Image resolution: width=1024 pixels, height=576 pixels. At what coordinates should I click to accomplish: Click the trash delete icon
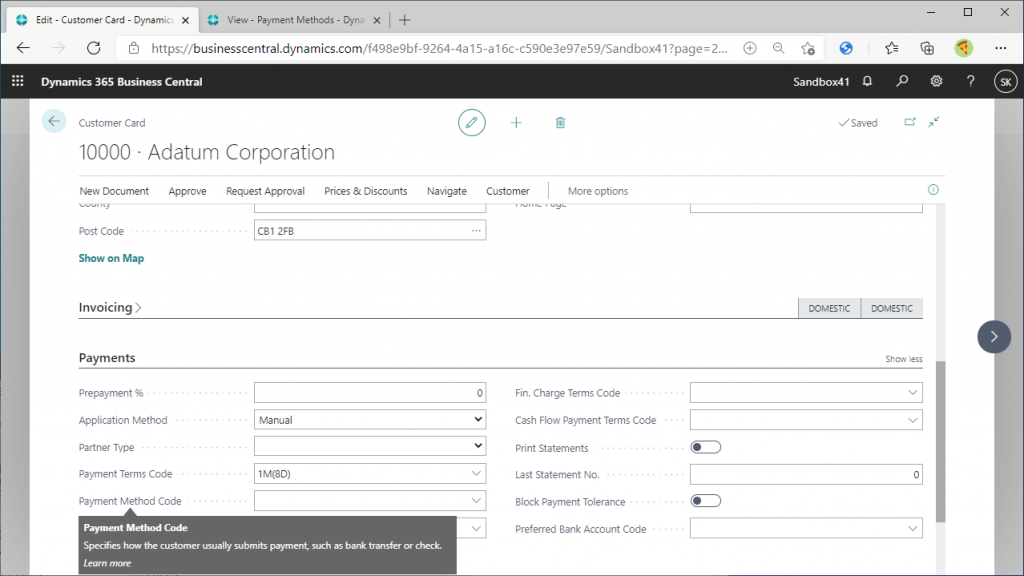tap(560, 122)
